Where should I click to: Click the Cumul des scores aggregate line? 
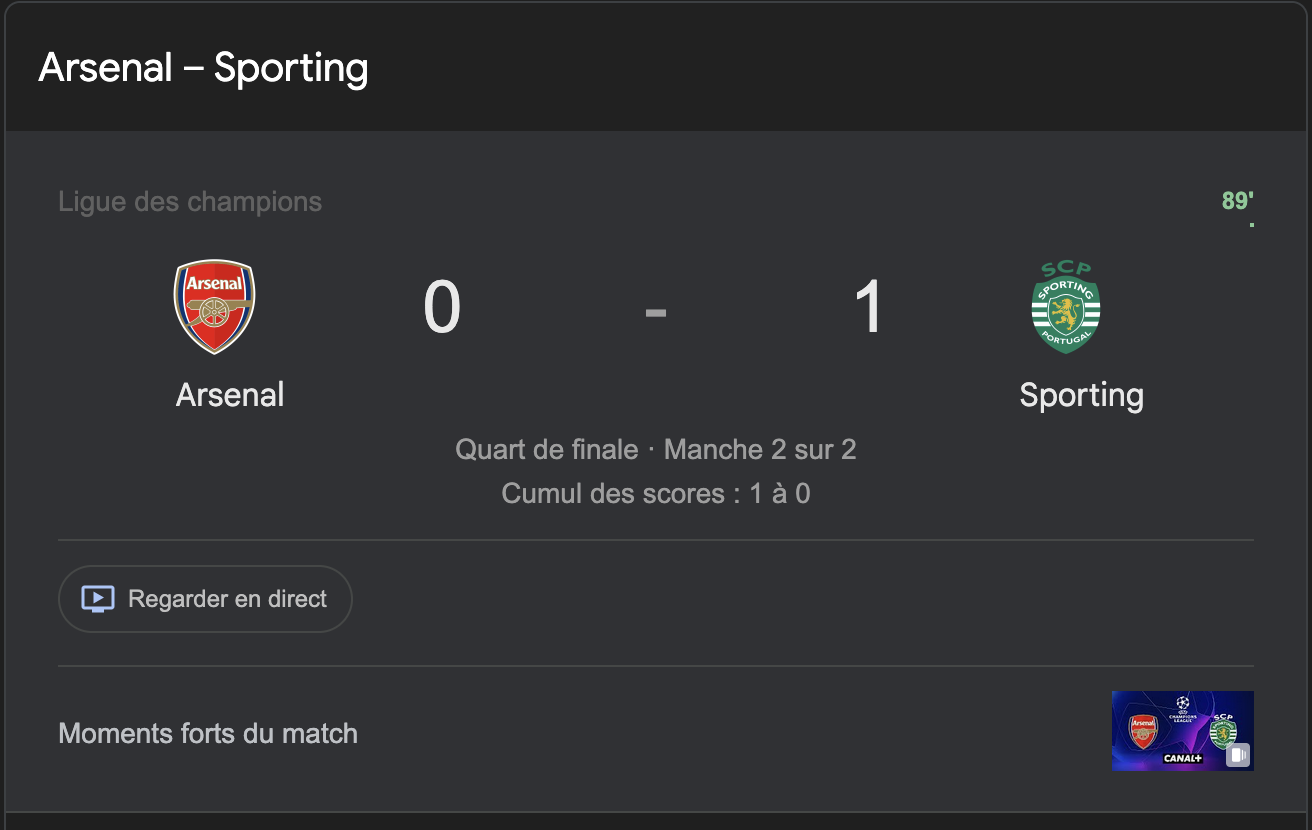click(655, 493)
